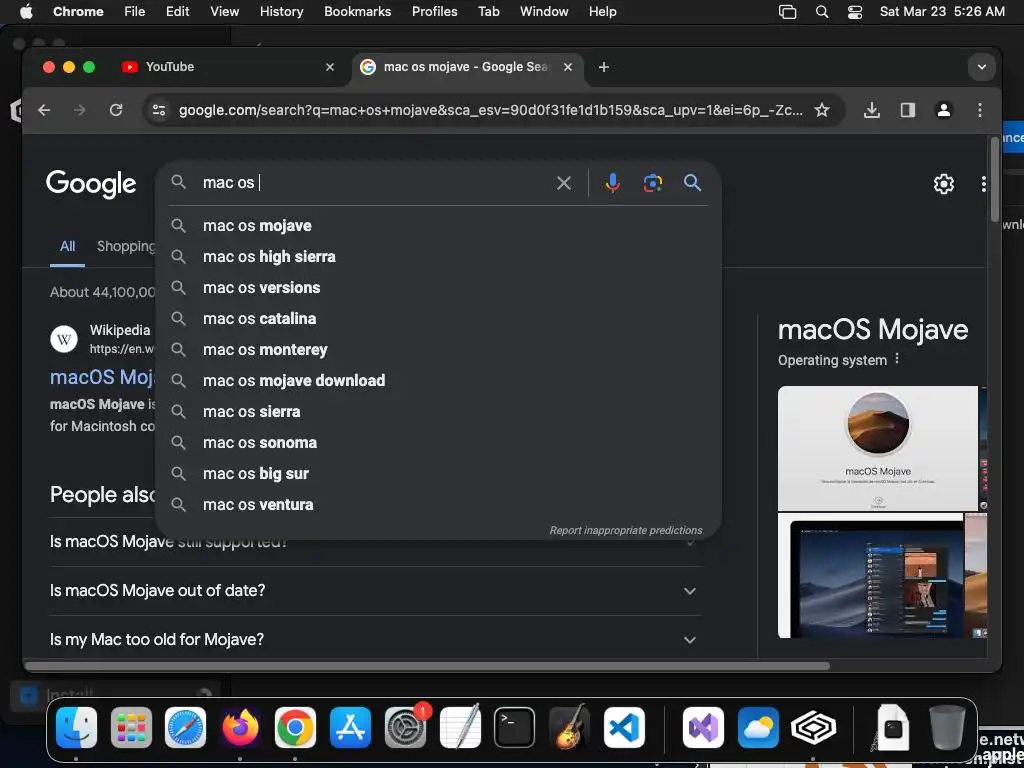The image size is (1024, 768).
Task: Open Spotlight search in menu bar
Action: (x=822, y=12)
